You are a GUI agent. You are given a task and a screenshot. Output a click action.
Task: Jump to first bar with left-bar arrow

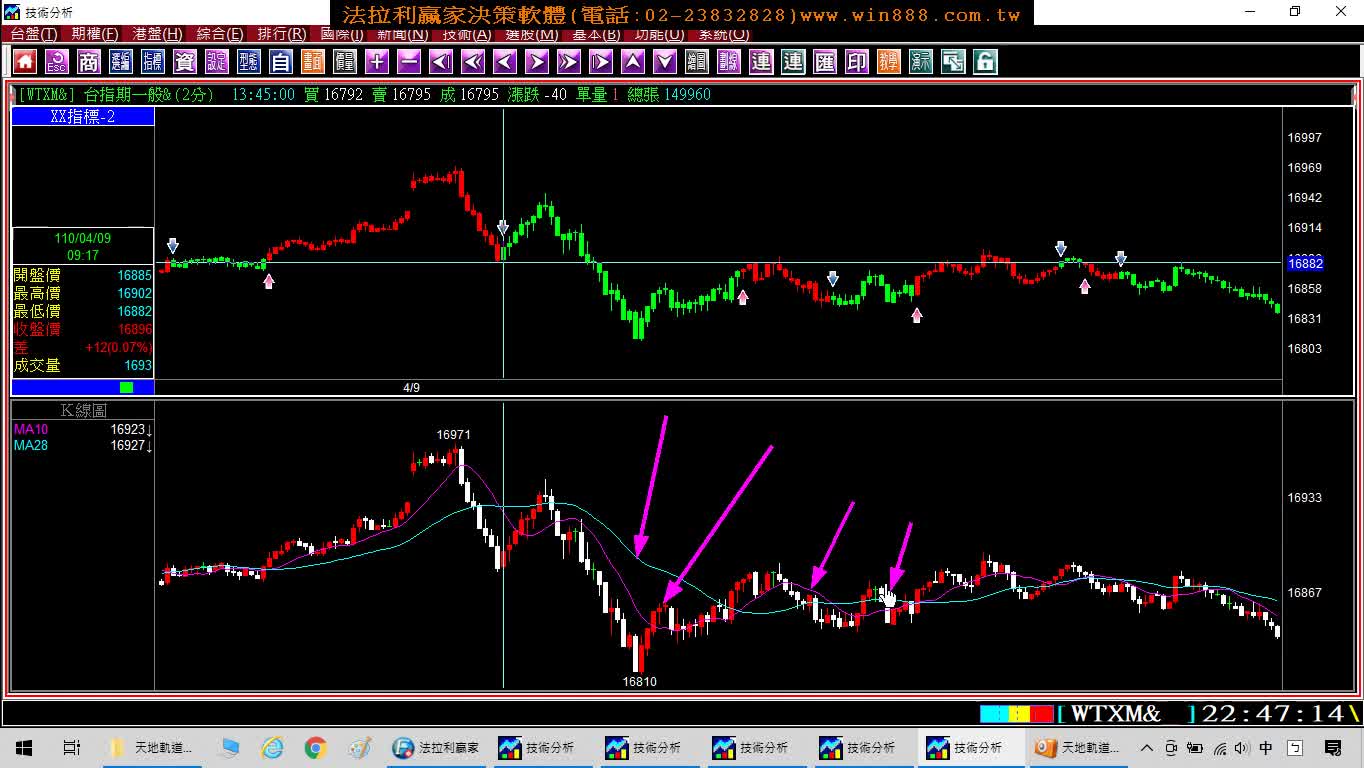point(441,62)
